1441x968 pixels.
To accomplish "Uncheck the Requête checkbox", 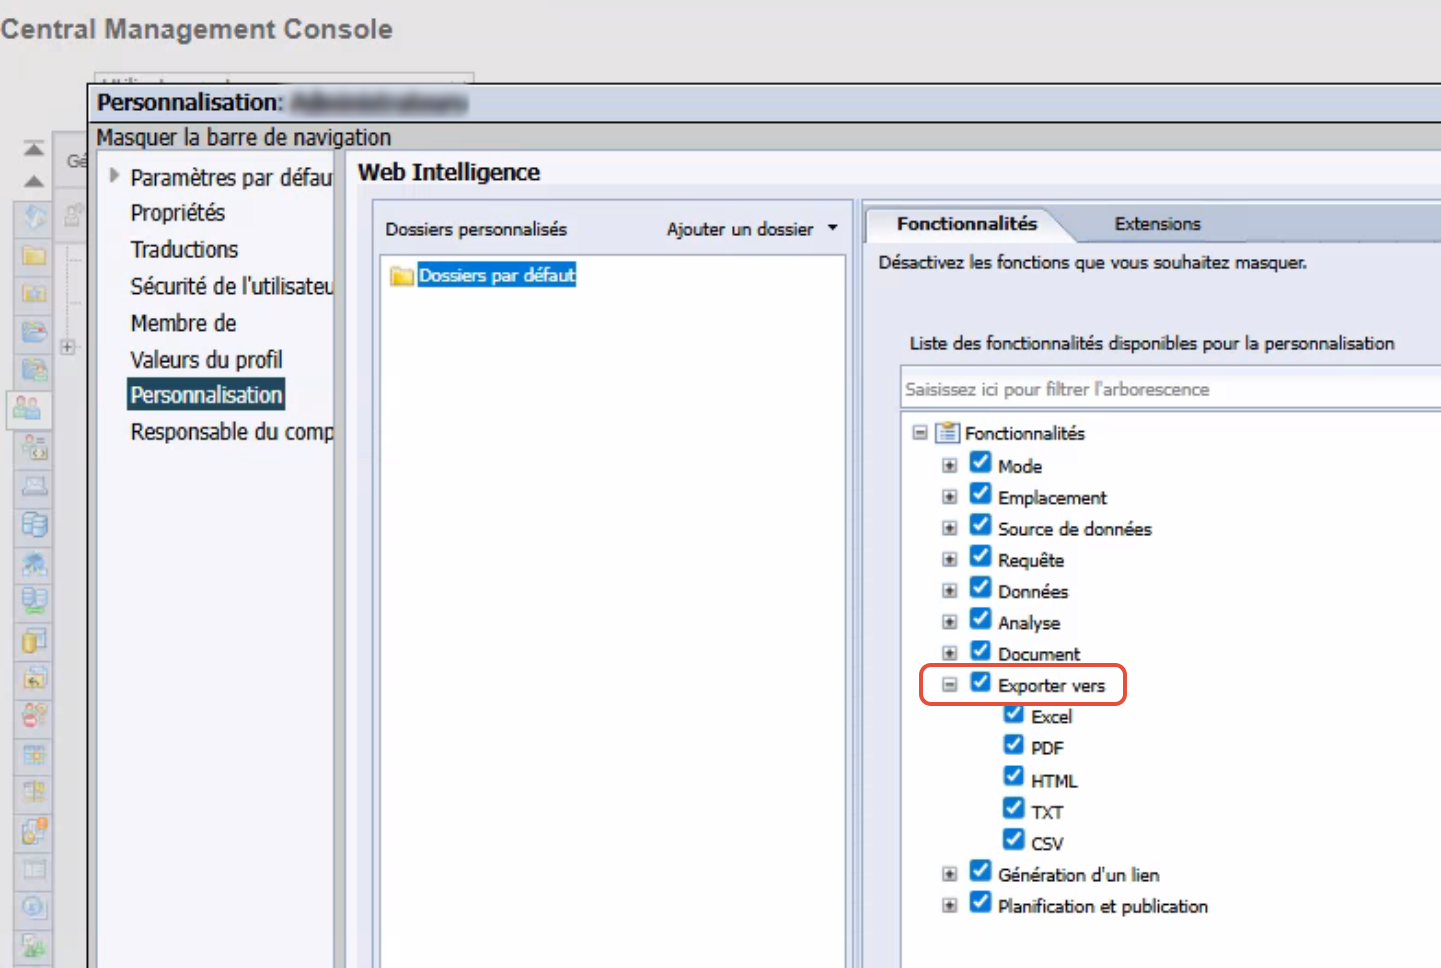I will [981, 556].
